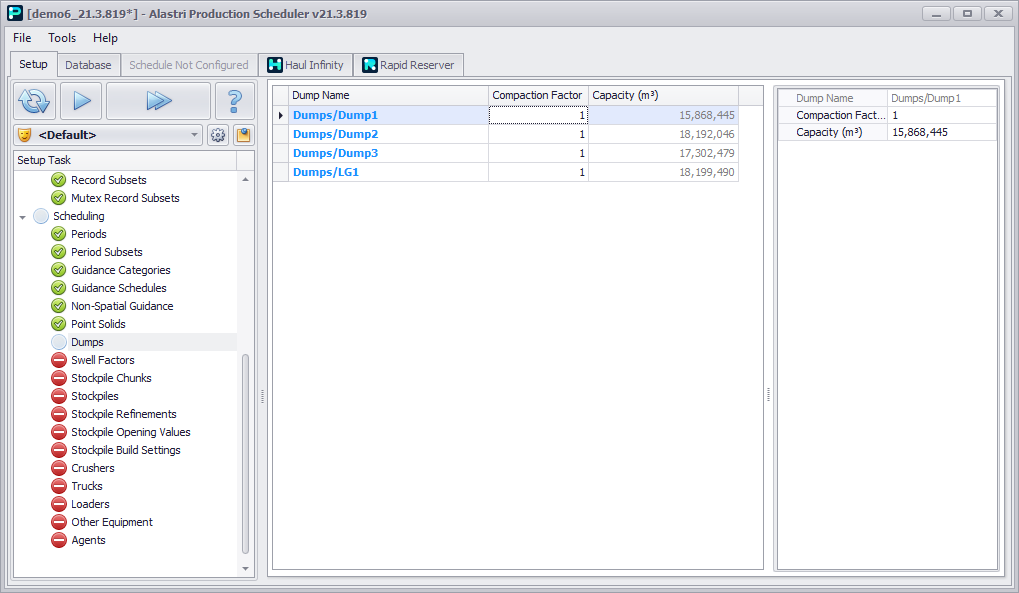Click the setup task list scroll-down arrow

click(246, 568)
